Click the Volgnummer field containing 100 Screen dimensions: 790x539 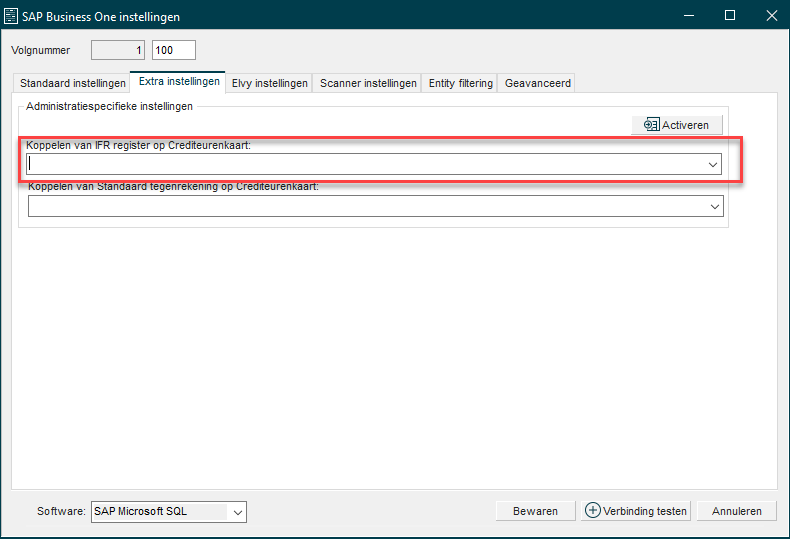(x=174, y=50)
